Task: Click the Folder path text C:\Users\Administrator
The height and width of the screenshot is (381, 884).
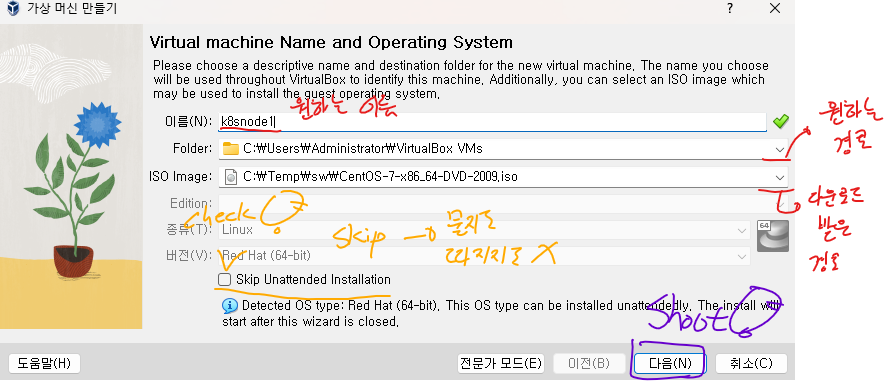Action: (x=363, y=149)
